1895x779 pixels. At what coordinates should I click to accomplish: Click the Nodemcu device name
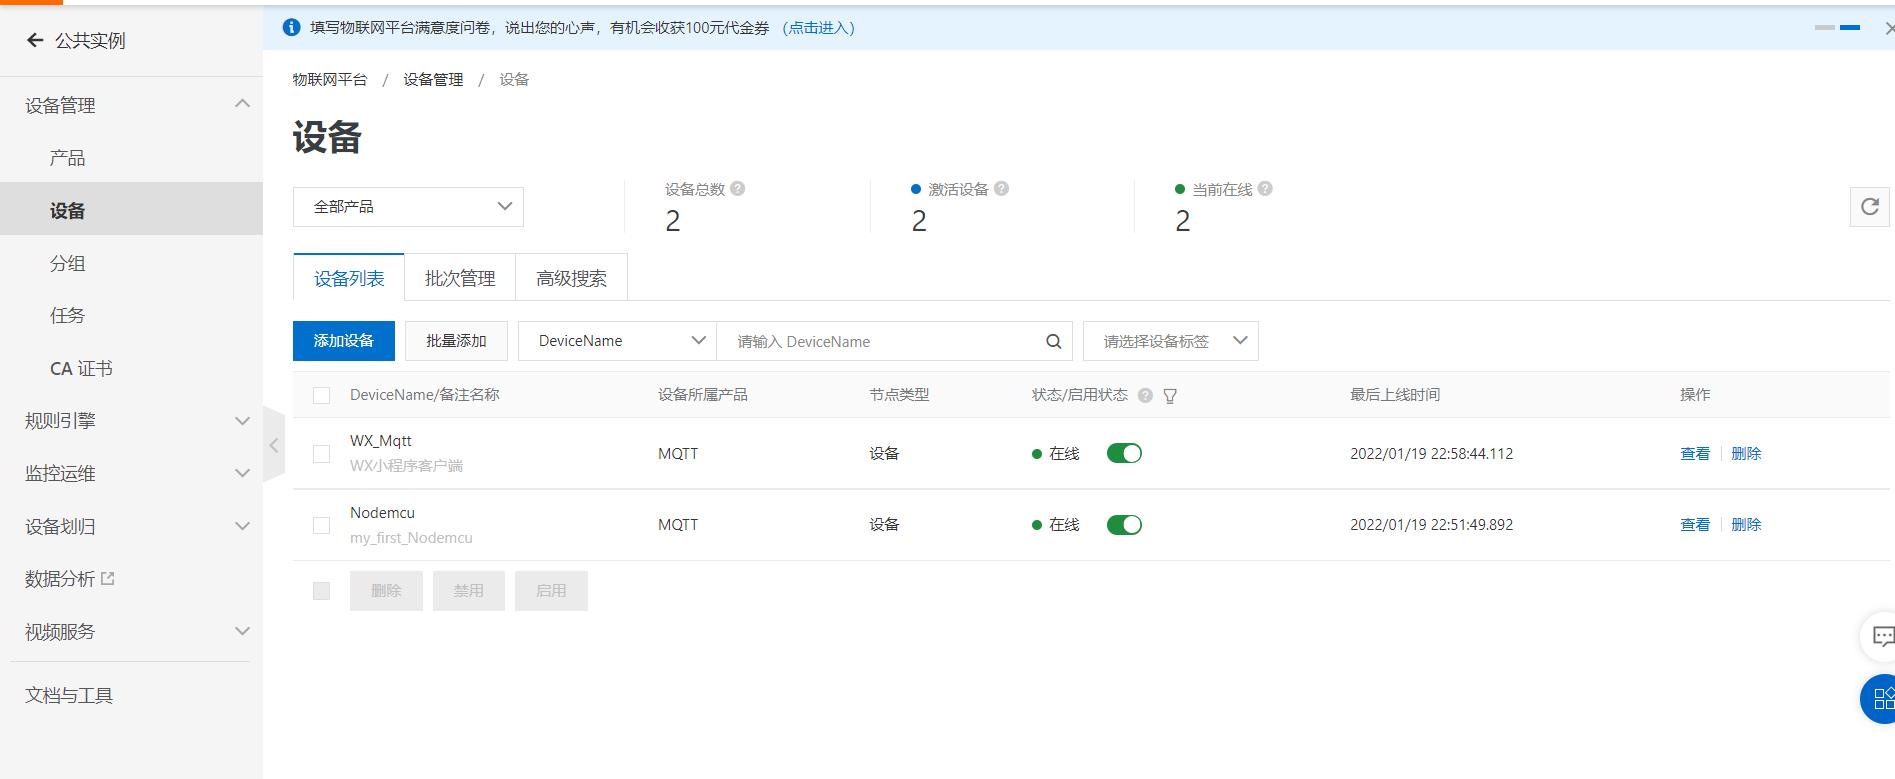pyautogui.click(x=382, y=513)
